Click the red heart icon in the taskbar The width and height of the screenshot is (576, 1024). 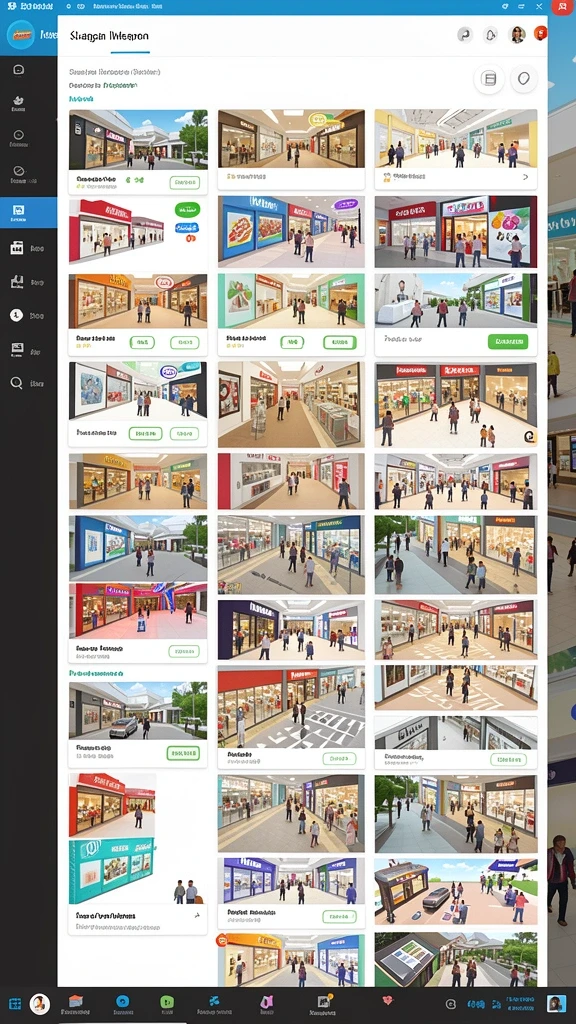click(x=388, y=1000)
